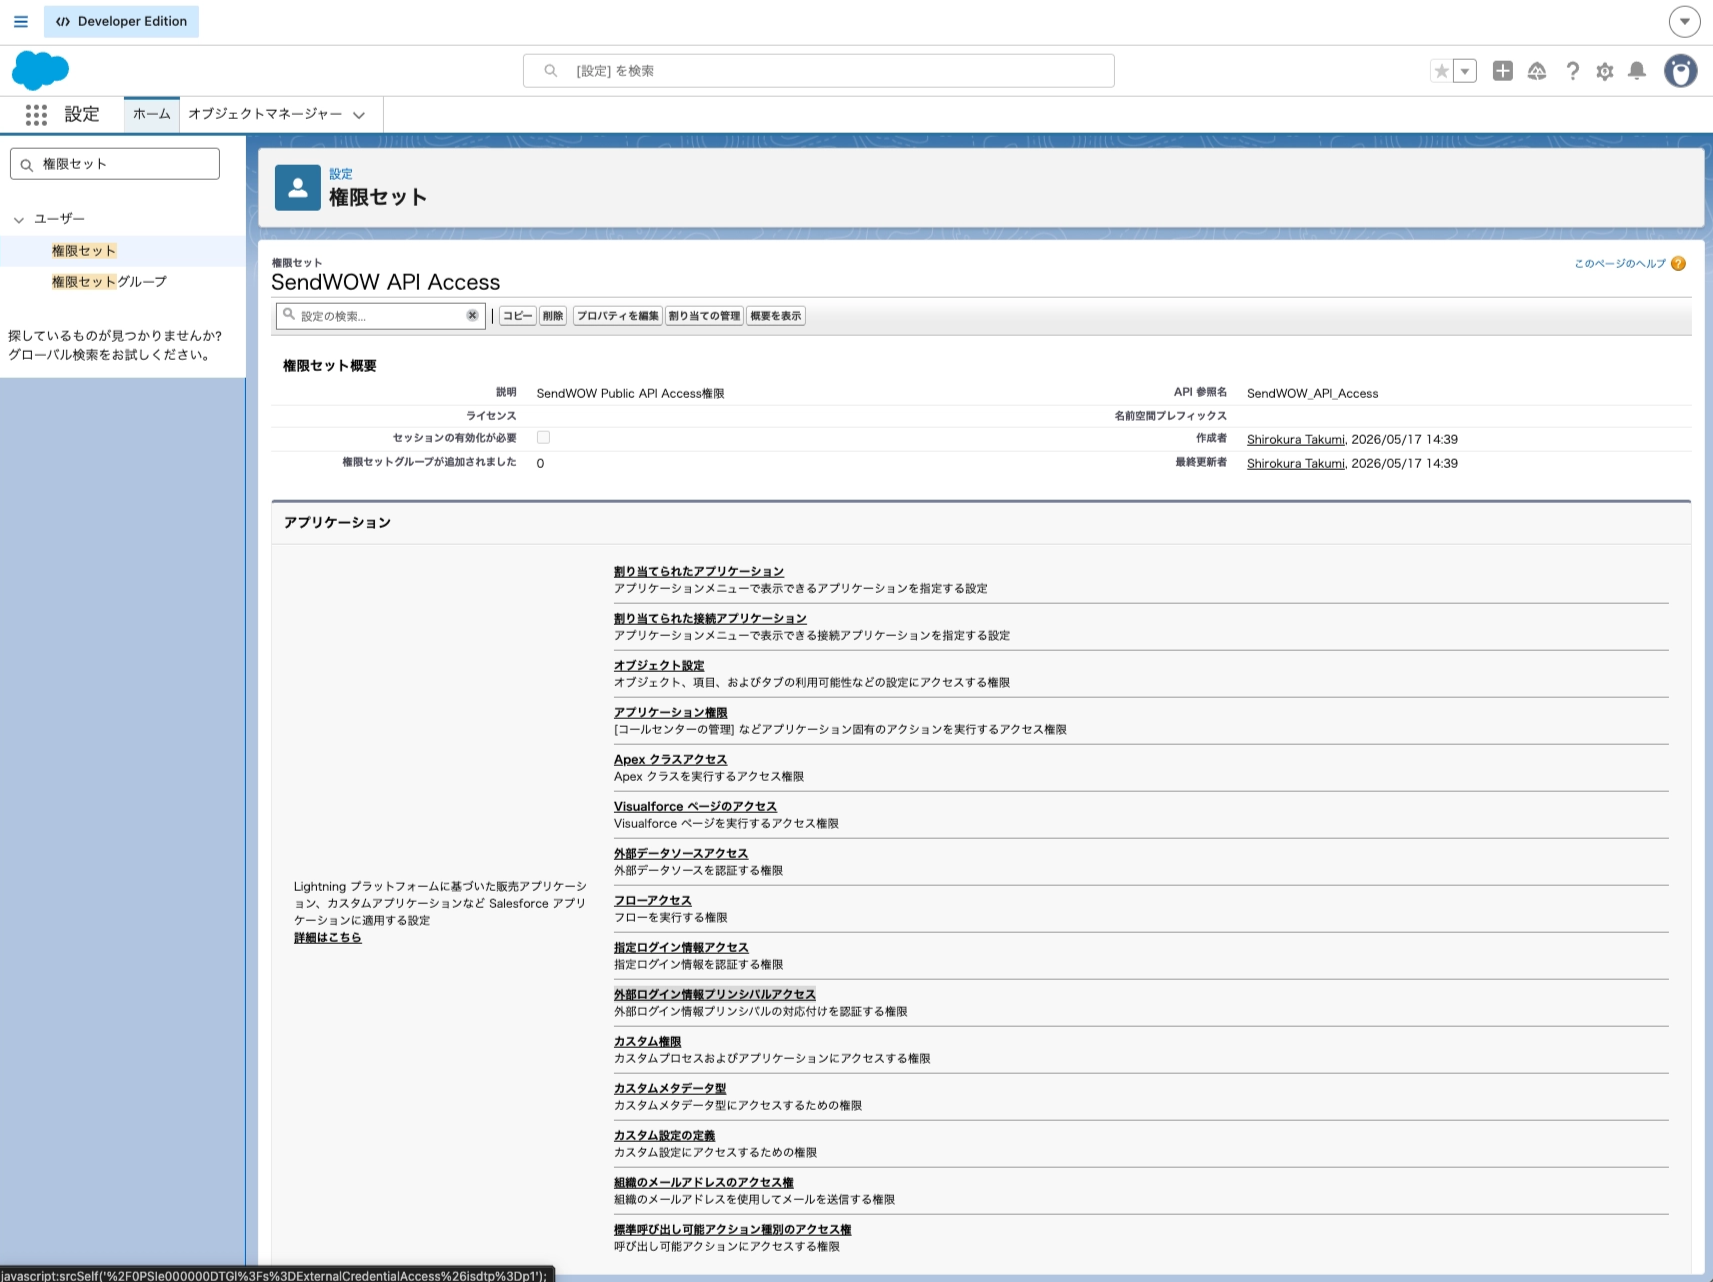Click the 設定 breadcrumb link
The width and height of the screenshot is (1713, 1282).
tap(341, 174)
